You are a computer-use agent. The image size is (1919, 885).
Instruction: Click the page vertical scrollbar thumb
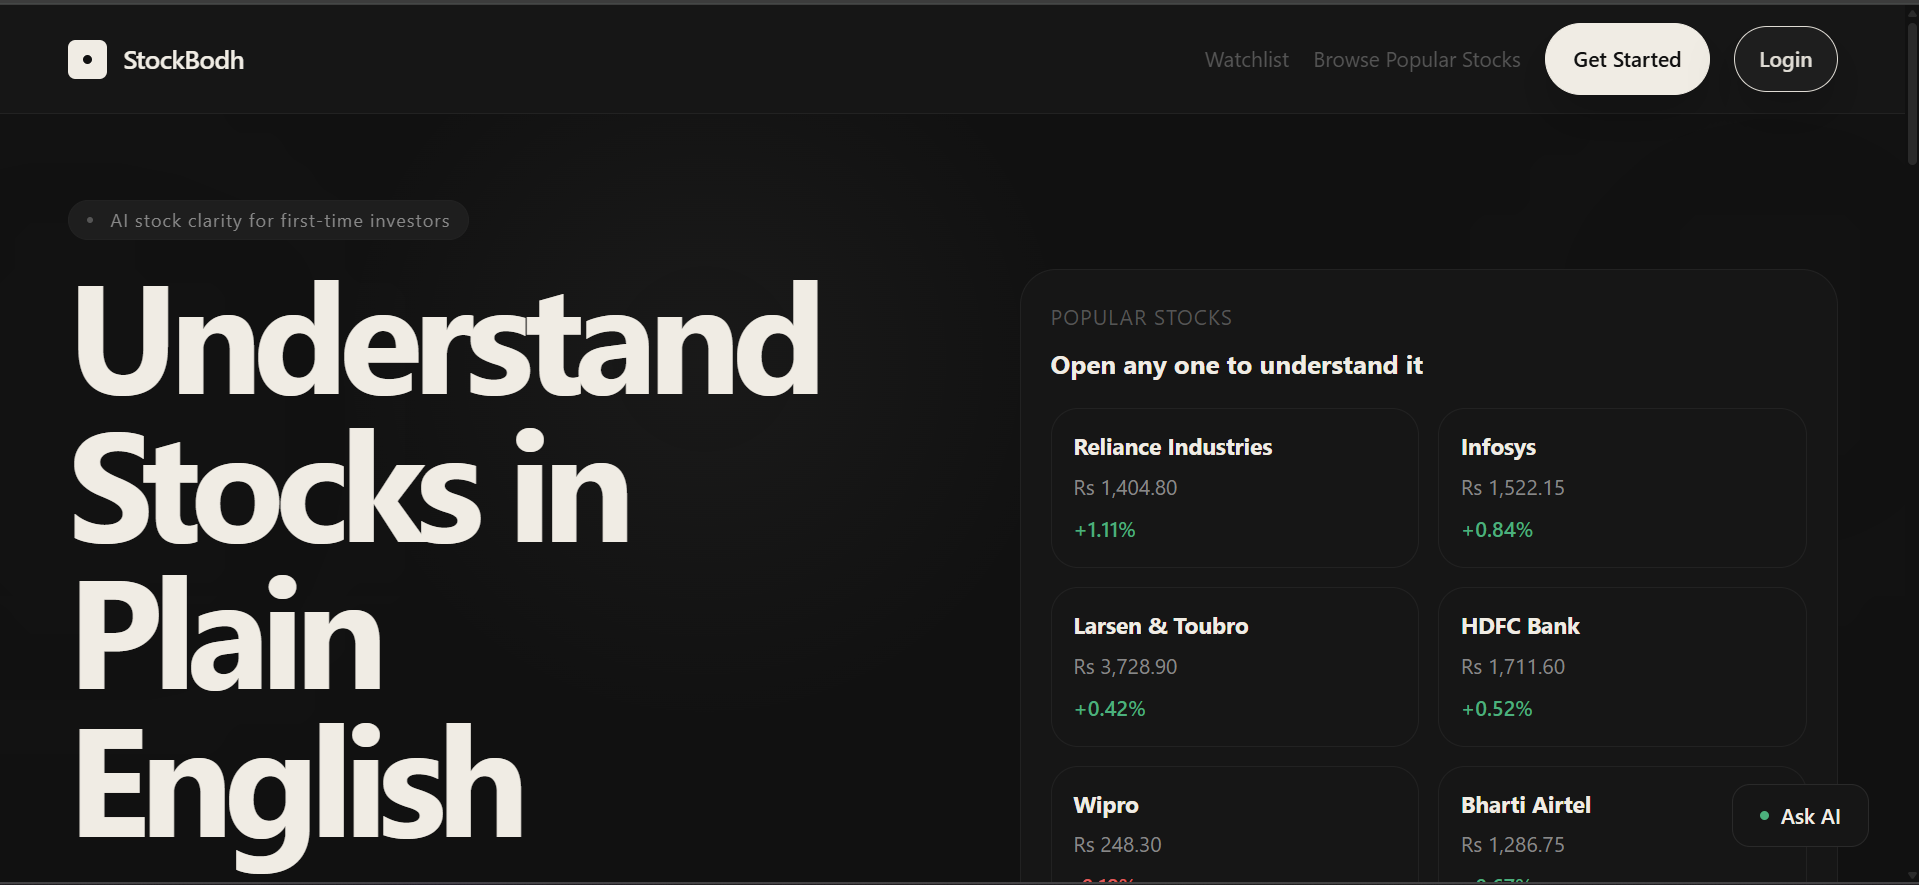1912,93
